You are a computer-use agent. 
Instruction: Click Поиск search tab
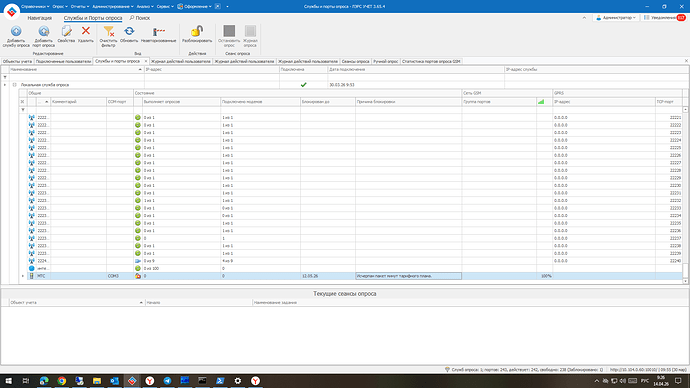click(x=139, y=18)
